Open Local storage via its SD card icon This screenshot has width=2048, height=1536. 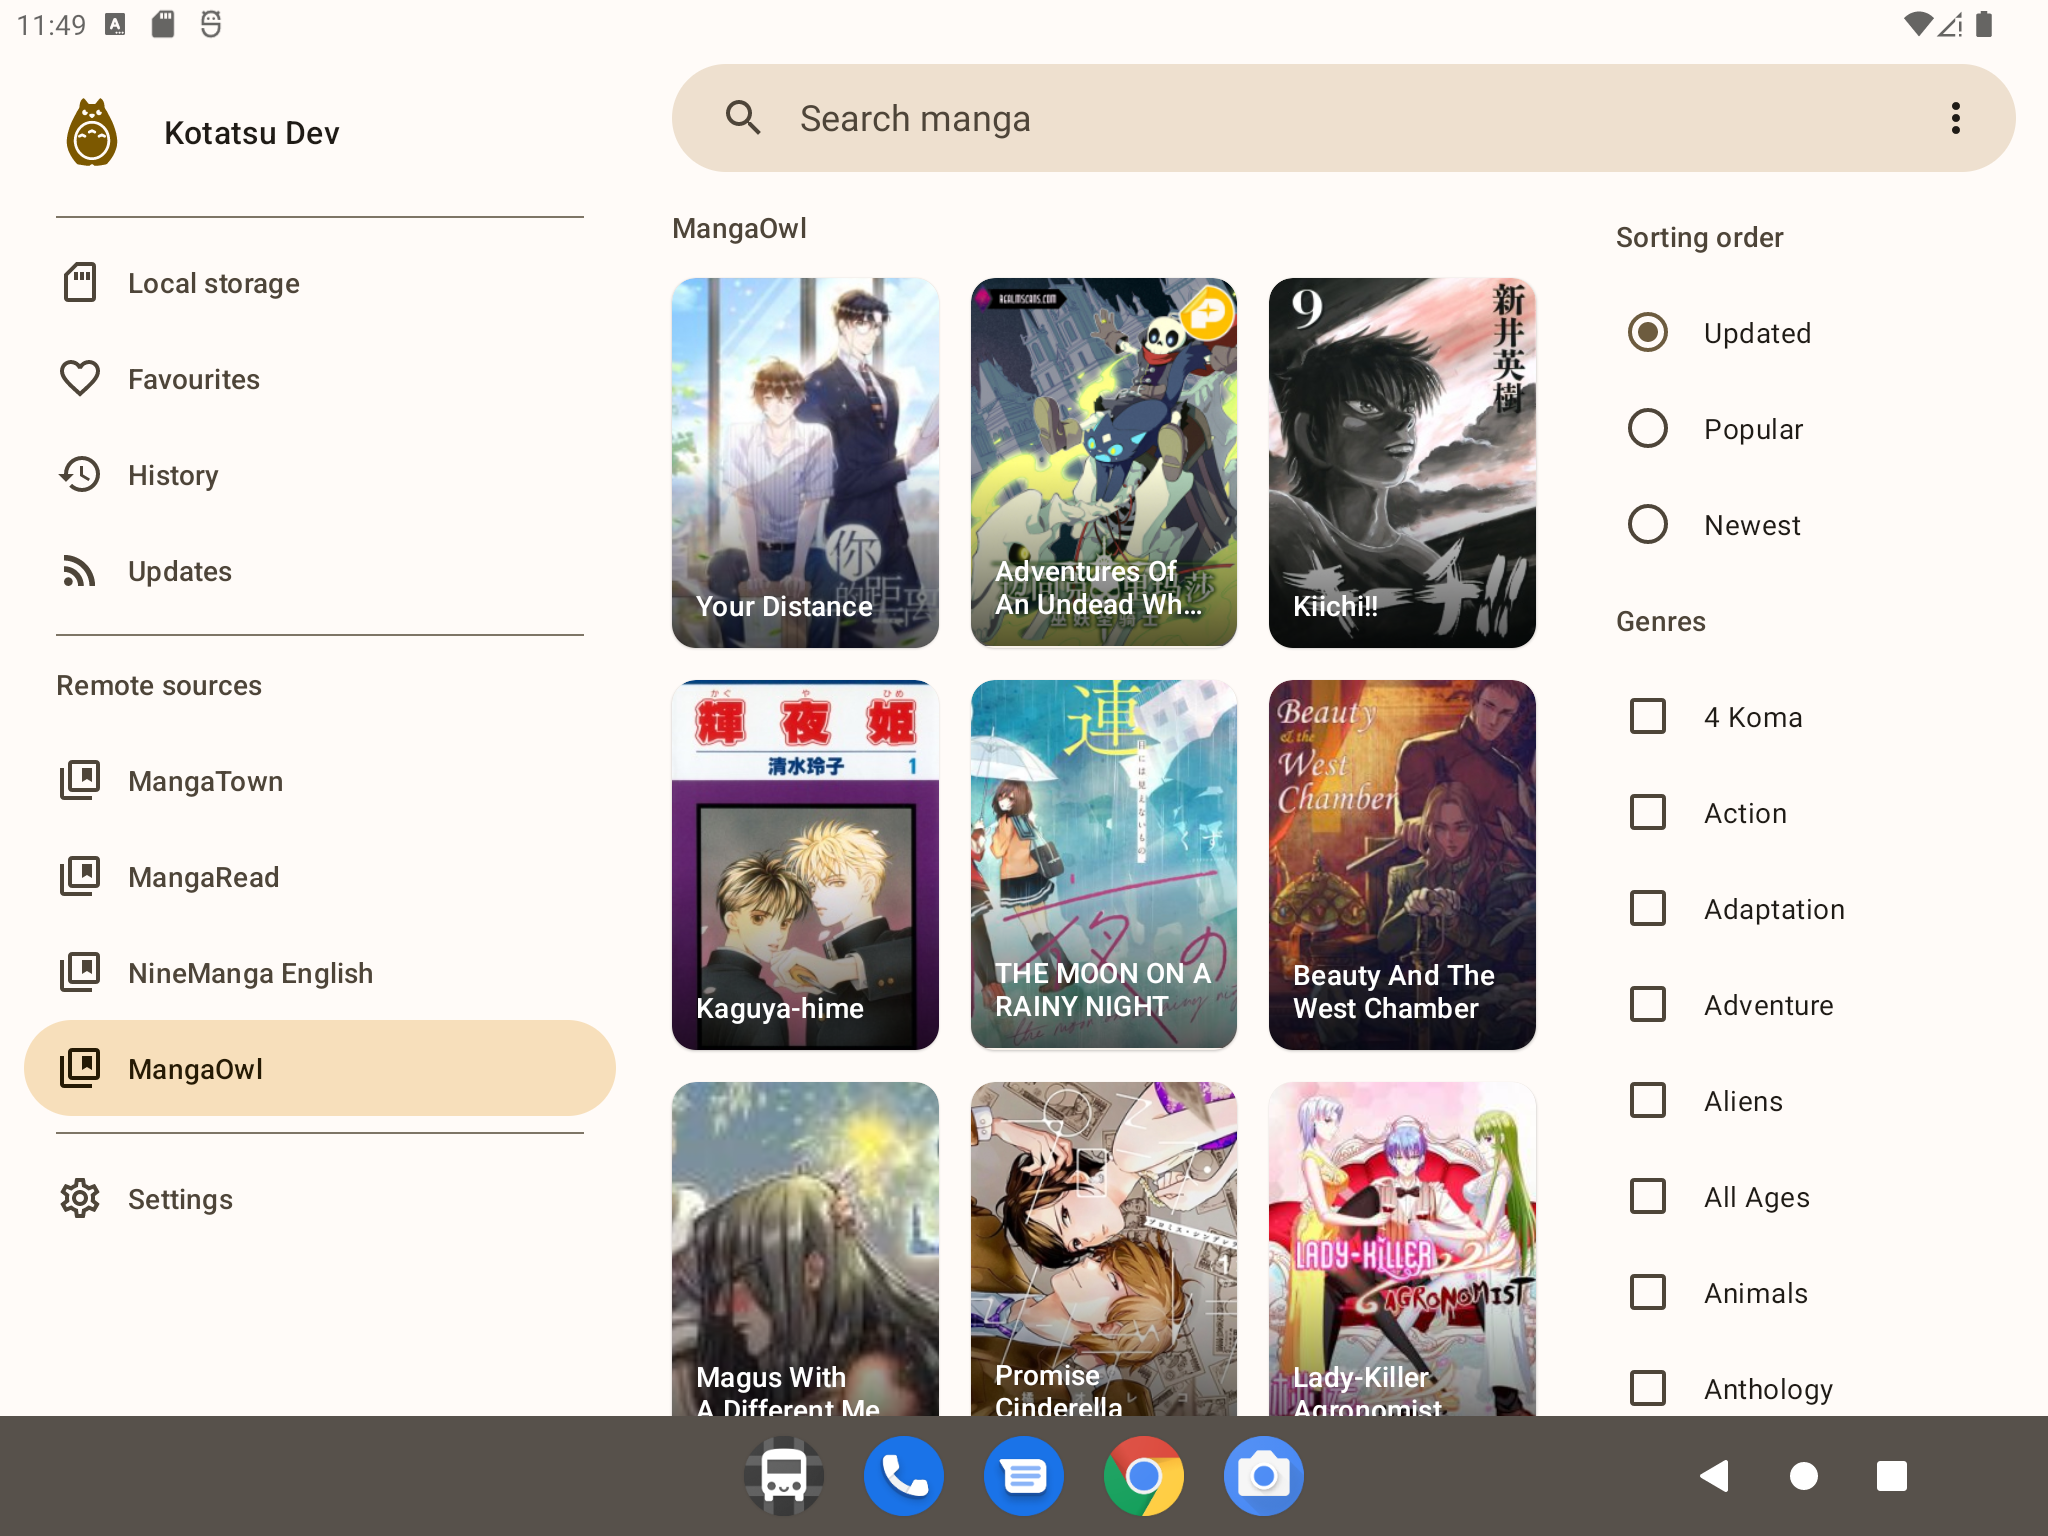80,283
